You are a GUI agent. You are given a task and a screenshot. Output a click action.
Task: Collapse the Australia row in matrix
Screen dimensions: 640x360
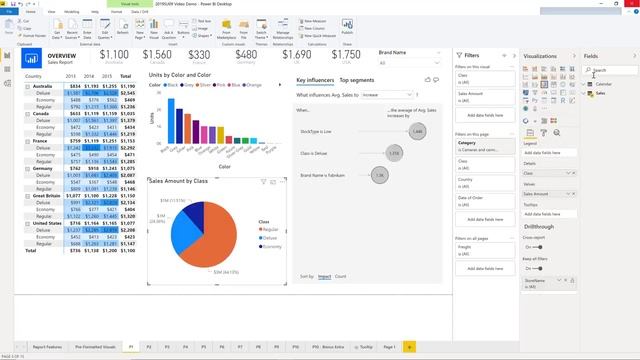pyautogui.click(x=27, y=87)
